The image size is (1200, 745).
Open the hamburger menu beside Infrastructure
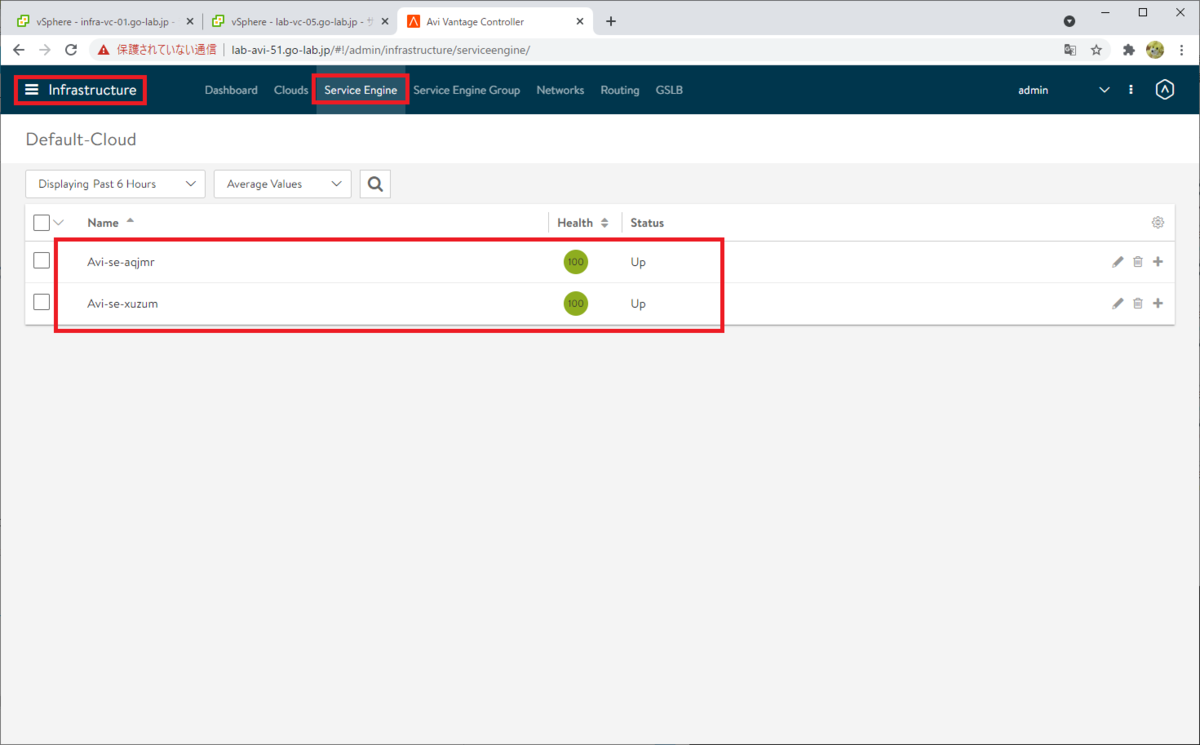pos(32,90)
